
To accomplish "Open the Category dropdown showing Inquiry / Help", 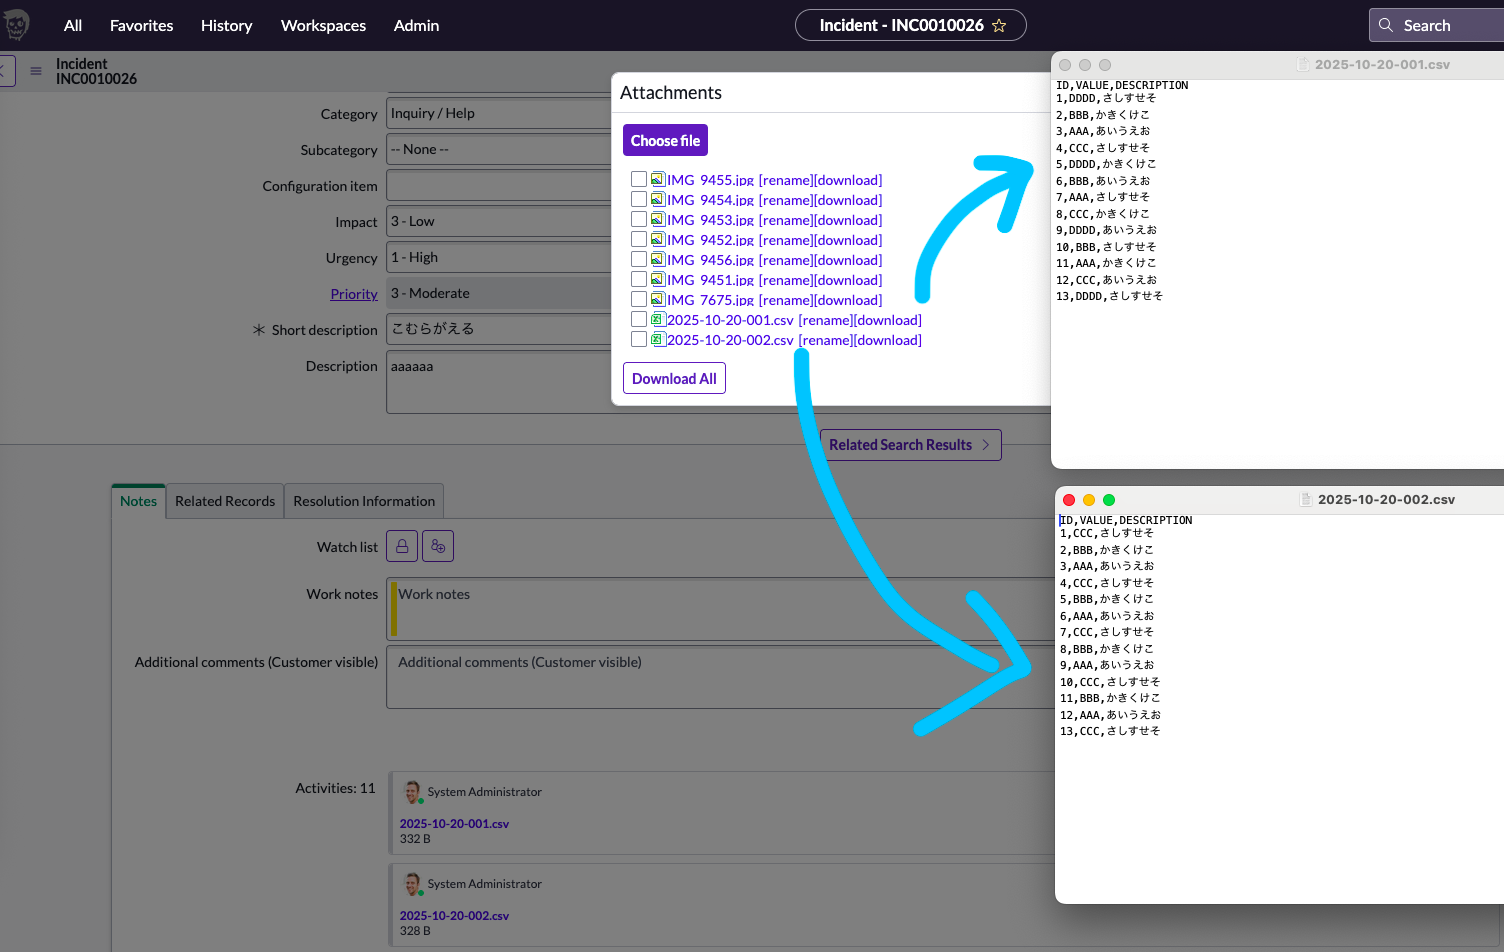I will point(499,113).
